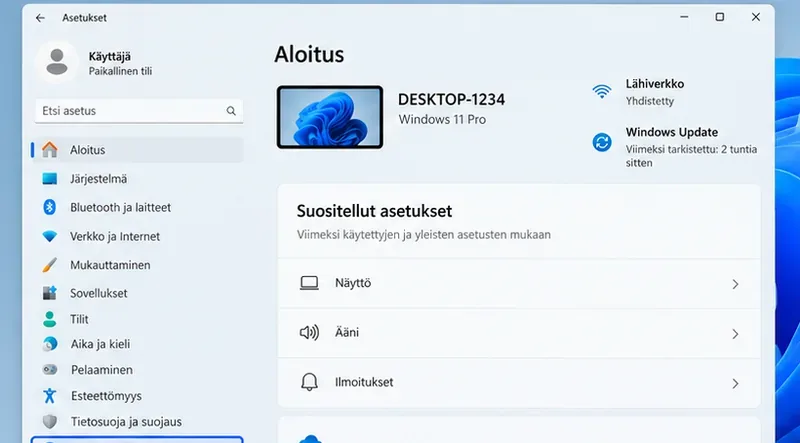Click the Aika ja kieli globe icon
This screenshot has height=443, width=800.
point(49,344)
